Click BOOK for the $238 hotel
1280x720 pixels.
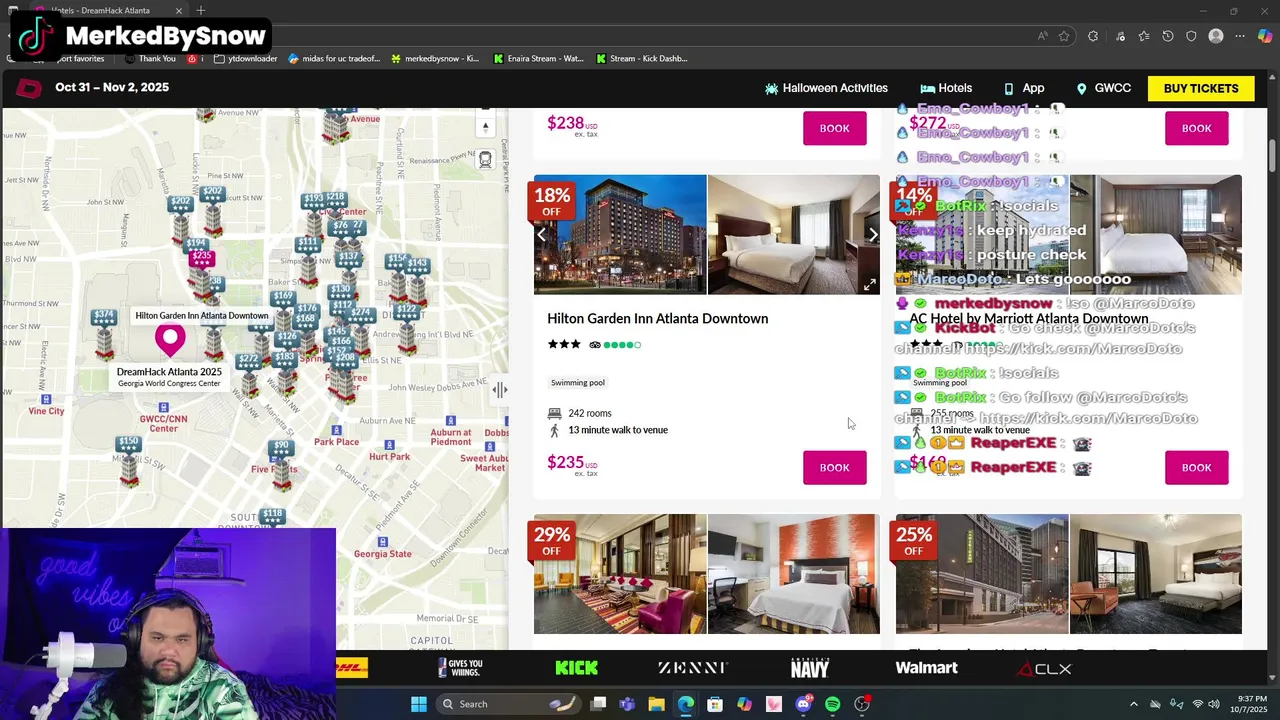tap(835, 128)
